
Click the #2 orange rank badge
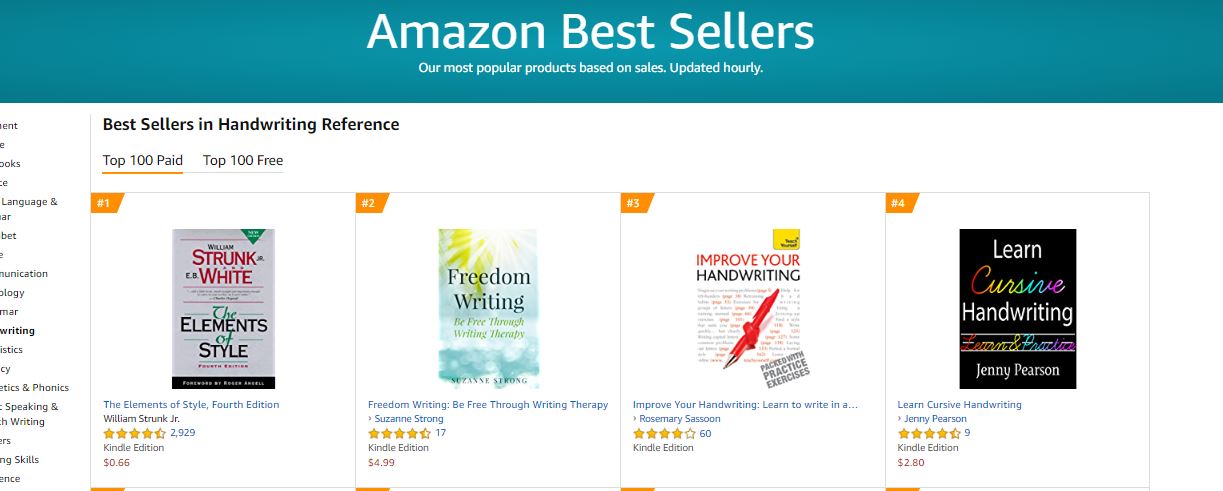tap(369, 204)
